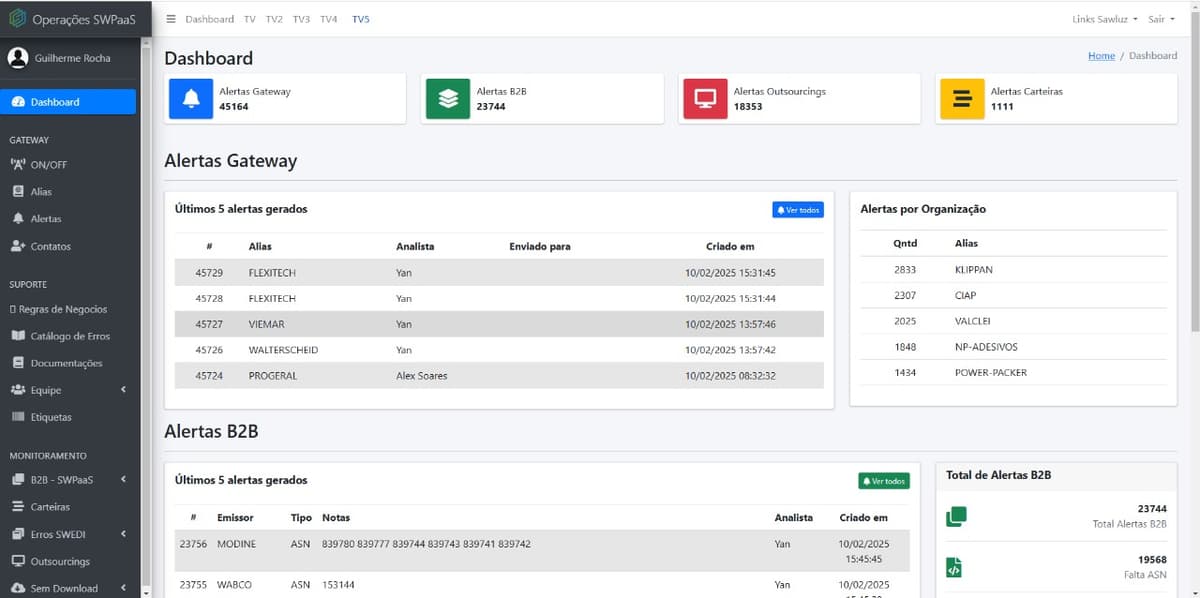Image resolution: width=1200 pixels, height=598 pixels.
Task: Expand the Equipe submenu chevron
Action: 123,390
